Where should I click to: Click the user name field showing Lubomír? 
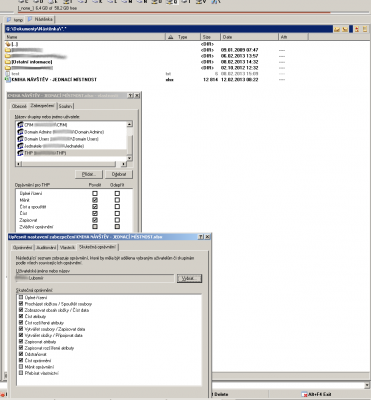pyautogui.click(x=95, y=278)
